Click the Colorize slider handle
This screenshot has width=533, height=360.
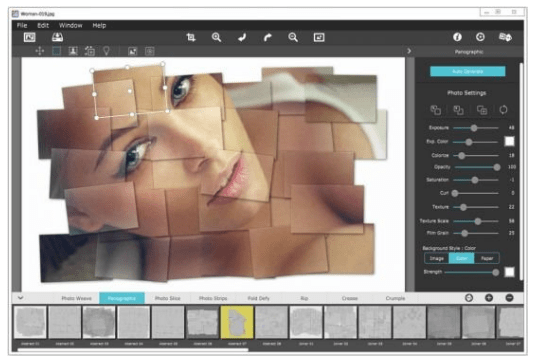pos(461,156)
